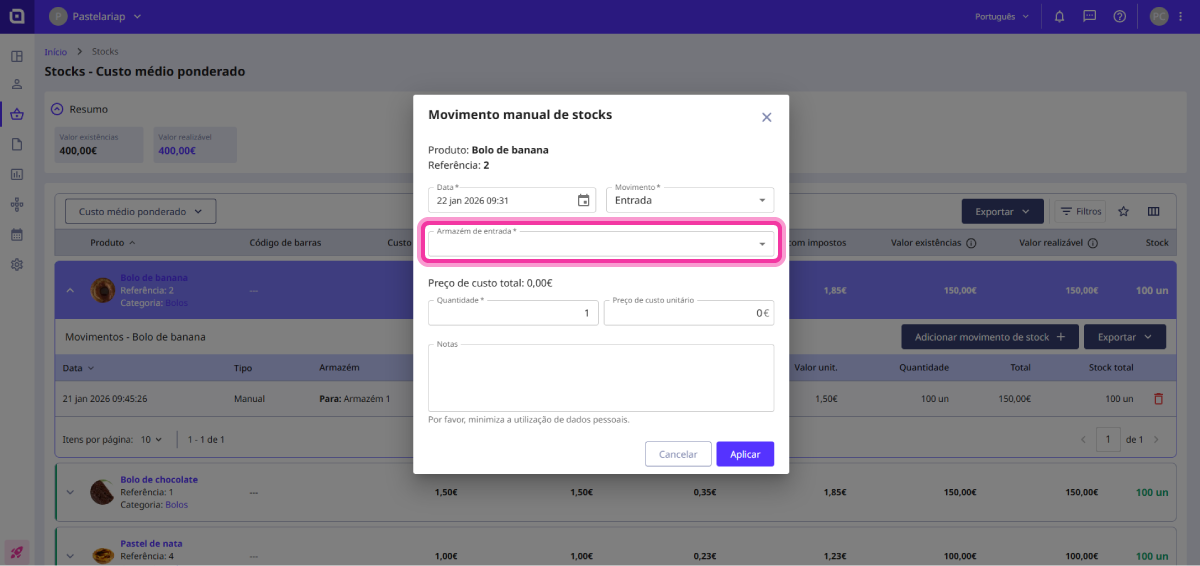Expand the Bolo de chocolate row
The width and height of the screenshot is (1200, 566).
click(x=70, y=492)
